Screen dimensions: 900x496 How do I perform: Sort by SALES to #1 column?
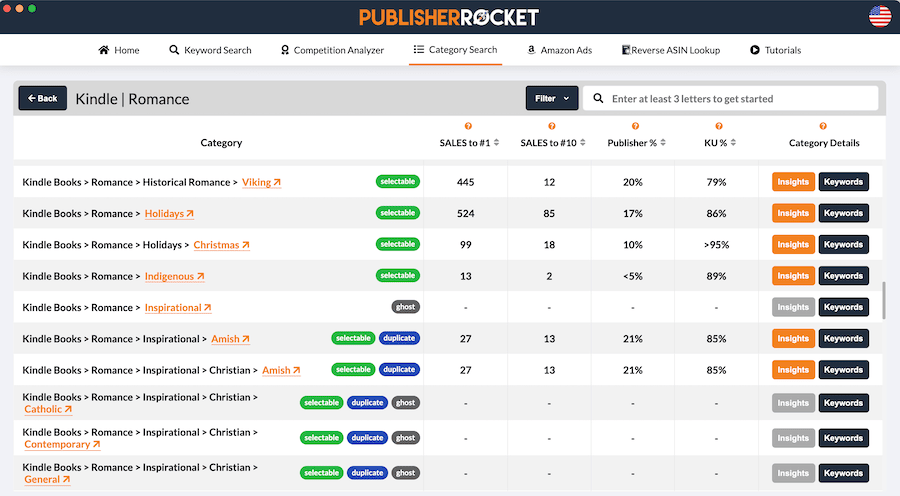(496, 142)
